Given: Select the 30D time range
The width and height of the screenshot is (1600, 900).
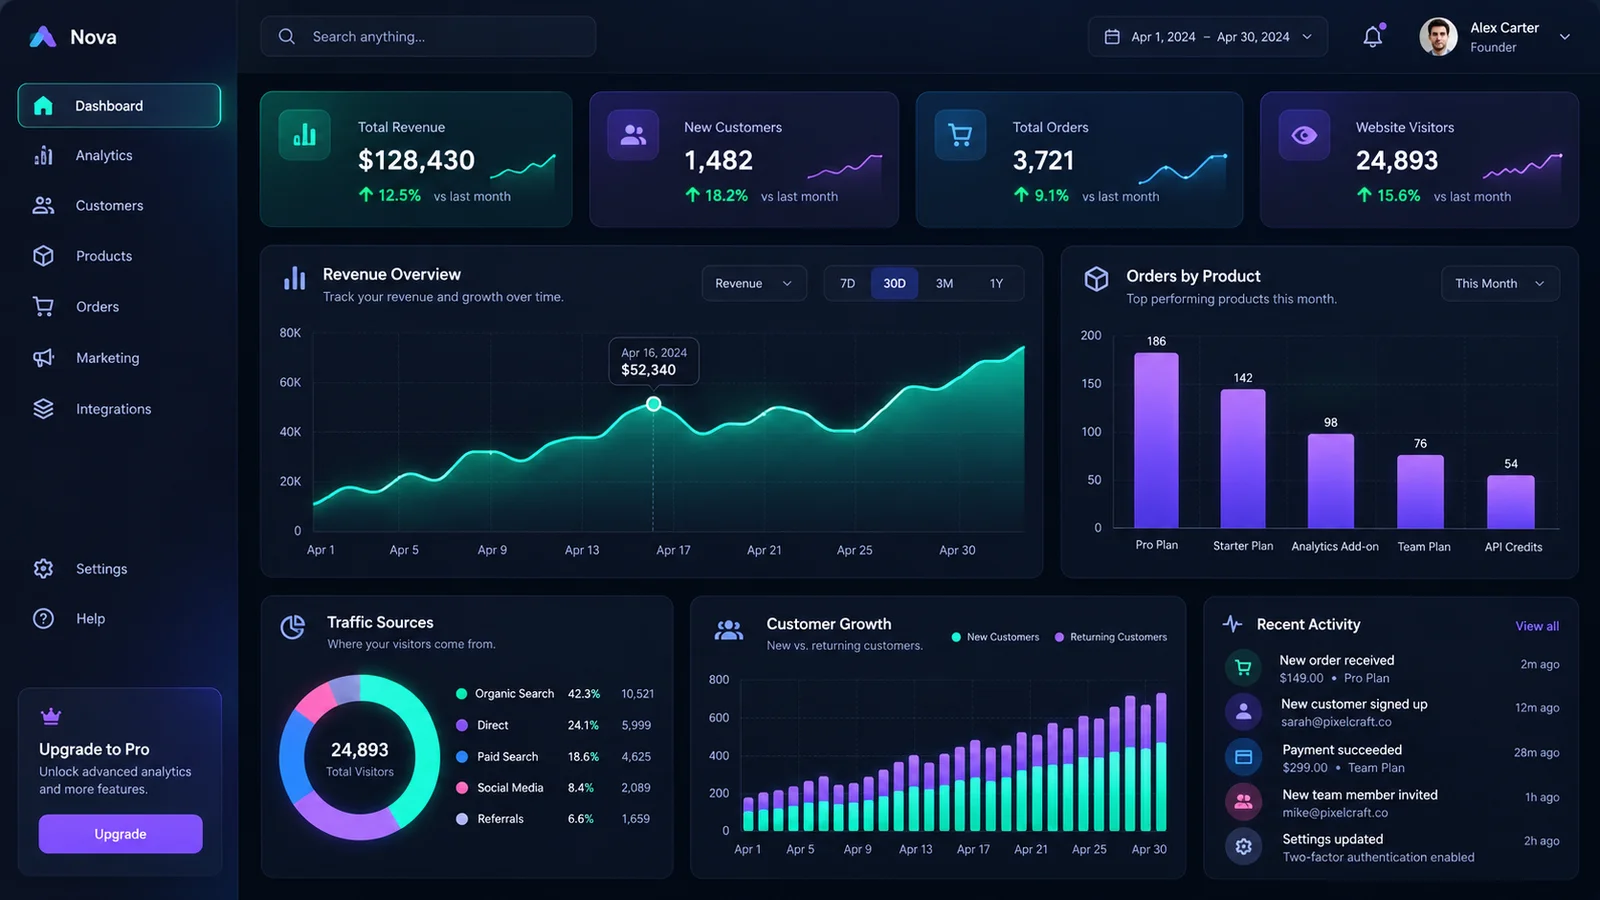Looking at the screenshot, I should [894, 283].
